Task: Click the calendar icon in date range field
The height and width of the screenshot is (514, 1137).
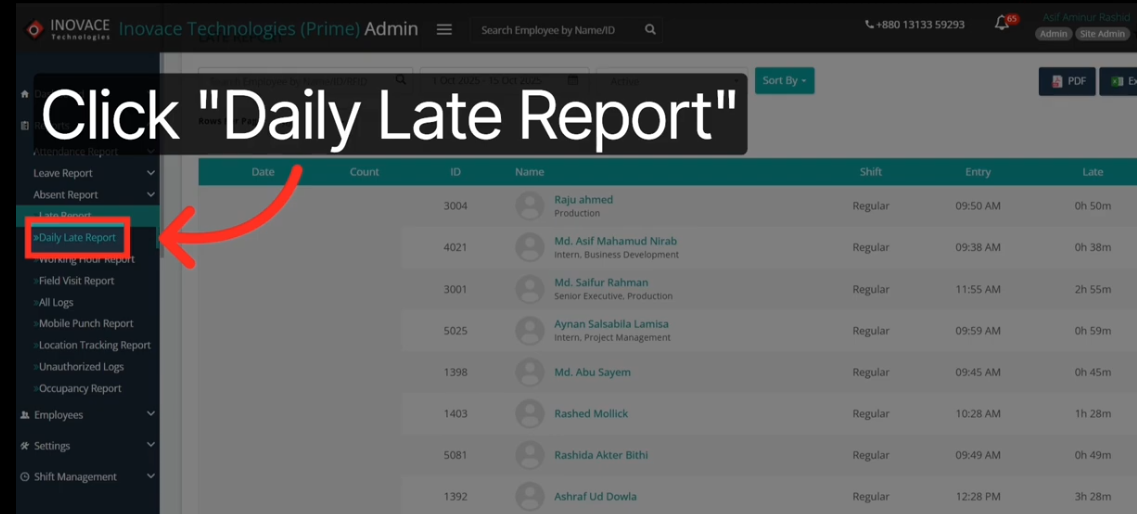Action: [x=573, y=80]
